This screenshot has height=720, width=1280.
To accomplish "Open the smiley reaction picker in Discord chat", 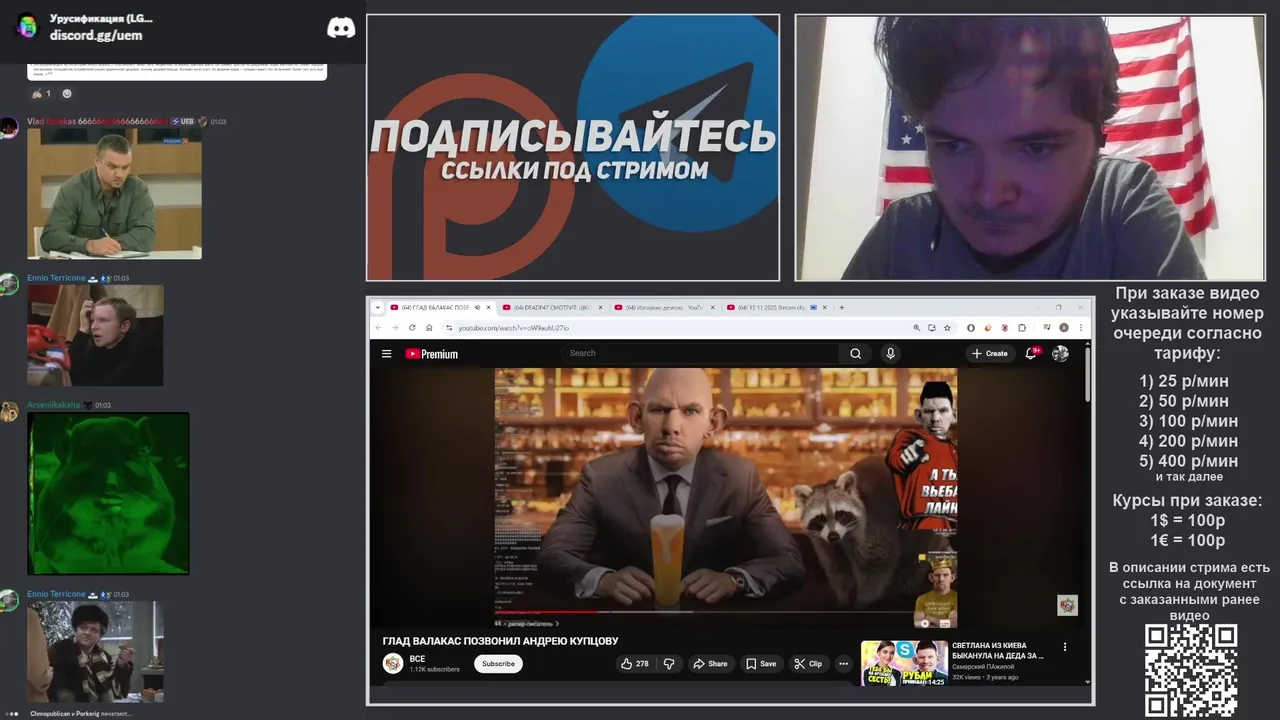I will pos(67,93).
